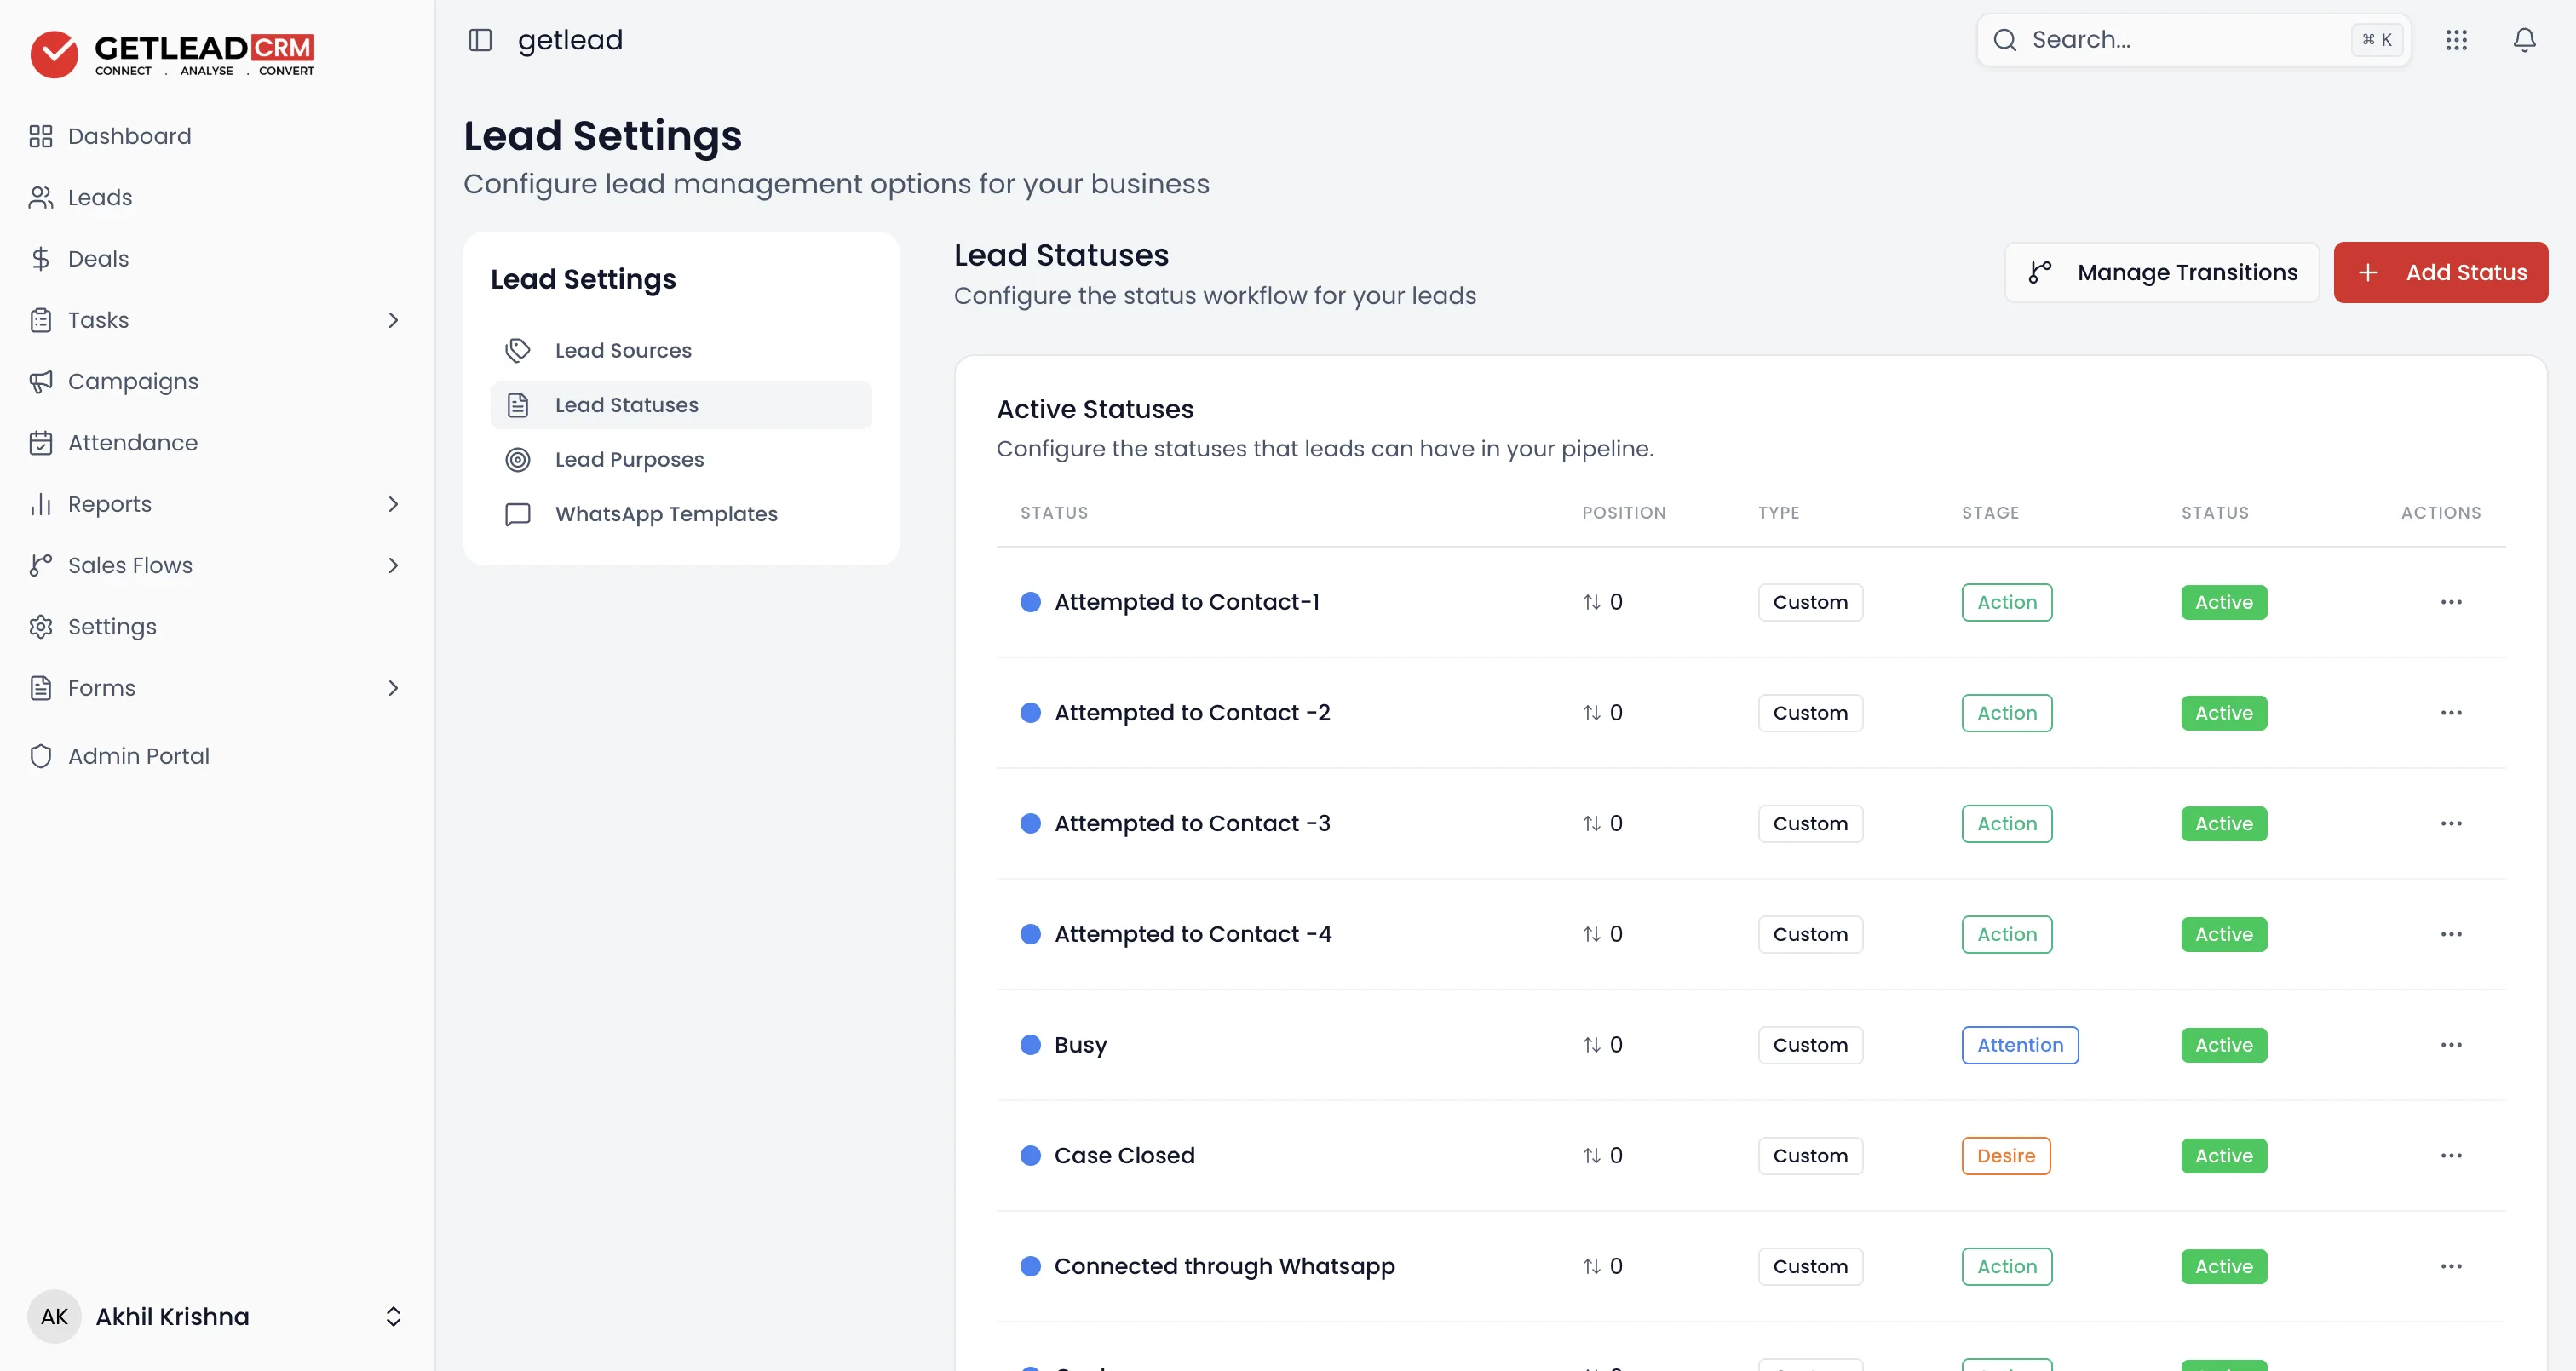This screenshot has height=1371, width=2576.
Task: Click the WhatsApp Templates chat icon
Action: pos(518,514)
